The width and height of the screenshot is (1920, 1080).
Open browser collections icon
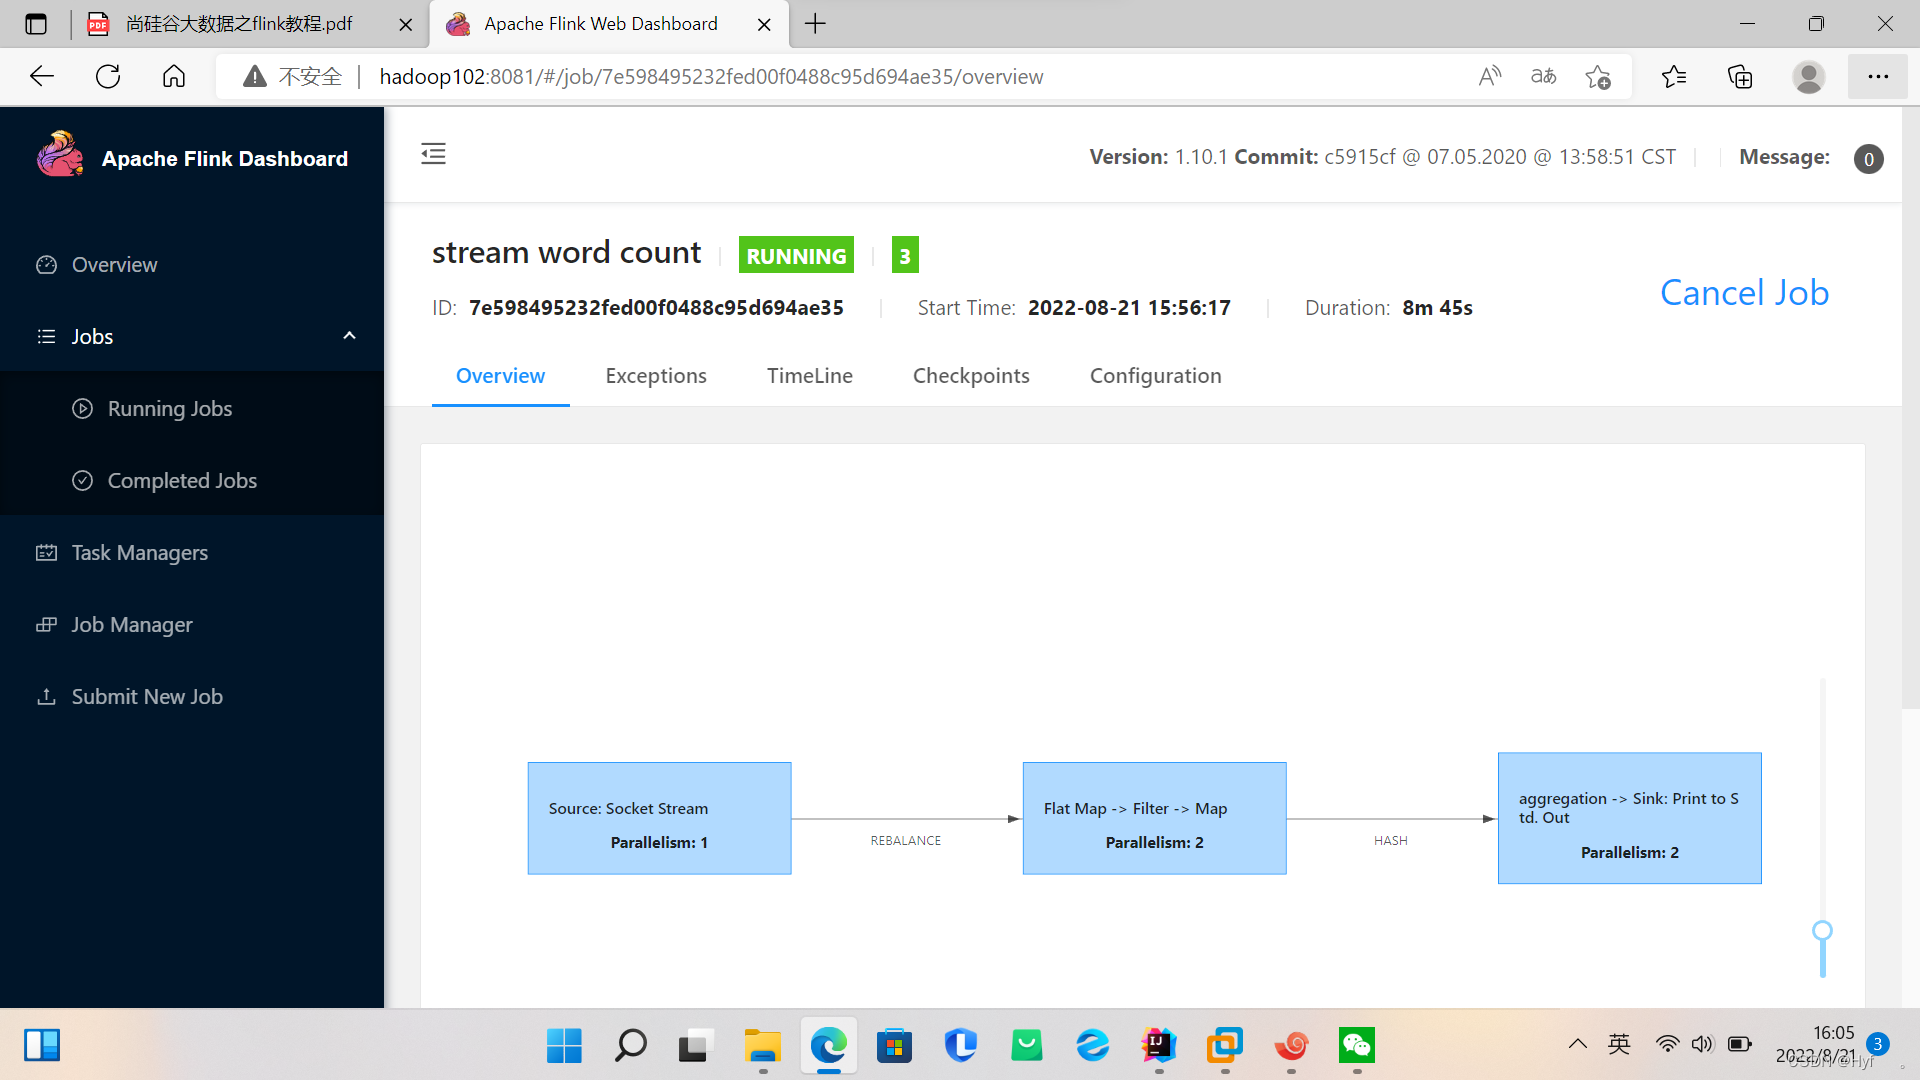(x=1740, y=77)
